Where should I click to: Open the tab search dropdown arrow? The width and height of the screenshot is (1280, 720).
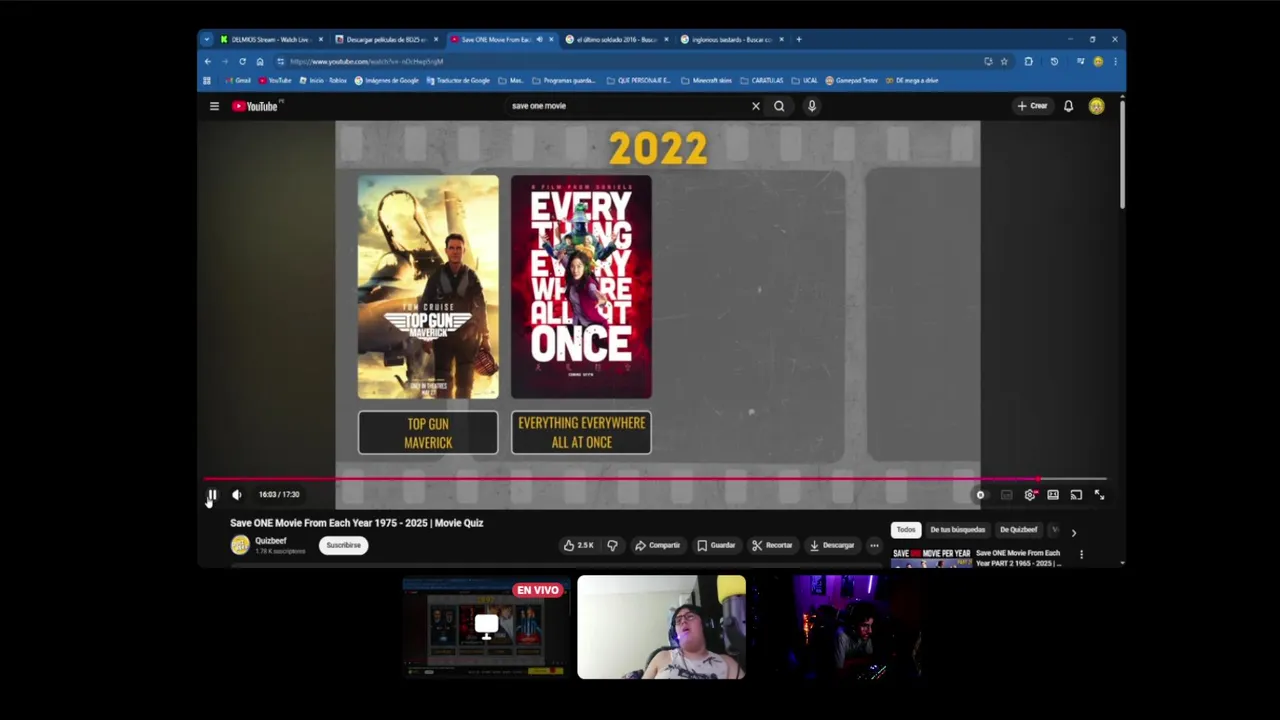click(x=207, y=40)
